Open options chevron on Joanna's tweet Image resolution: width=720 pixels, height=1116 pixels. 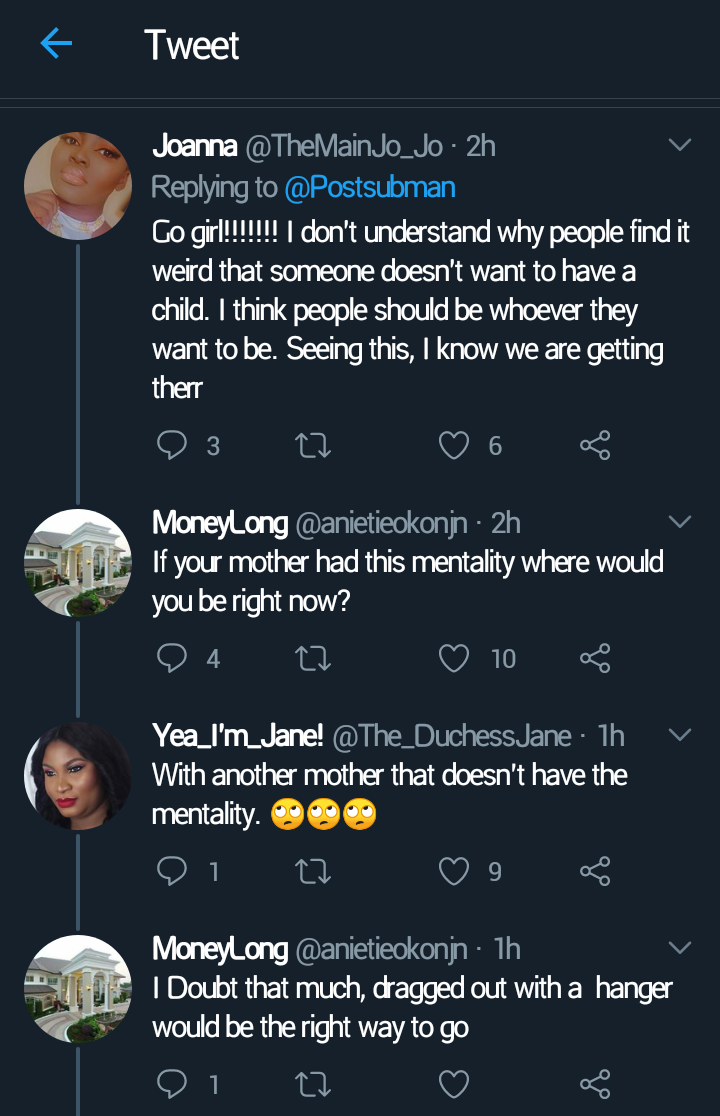tap(679, 146)
